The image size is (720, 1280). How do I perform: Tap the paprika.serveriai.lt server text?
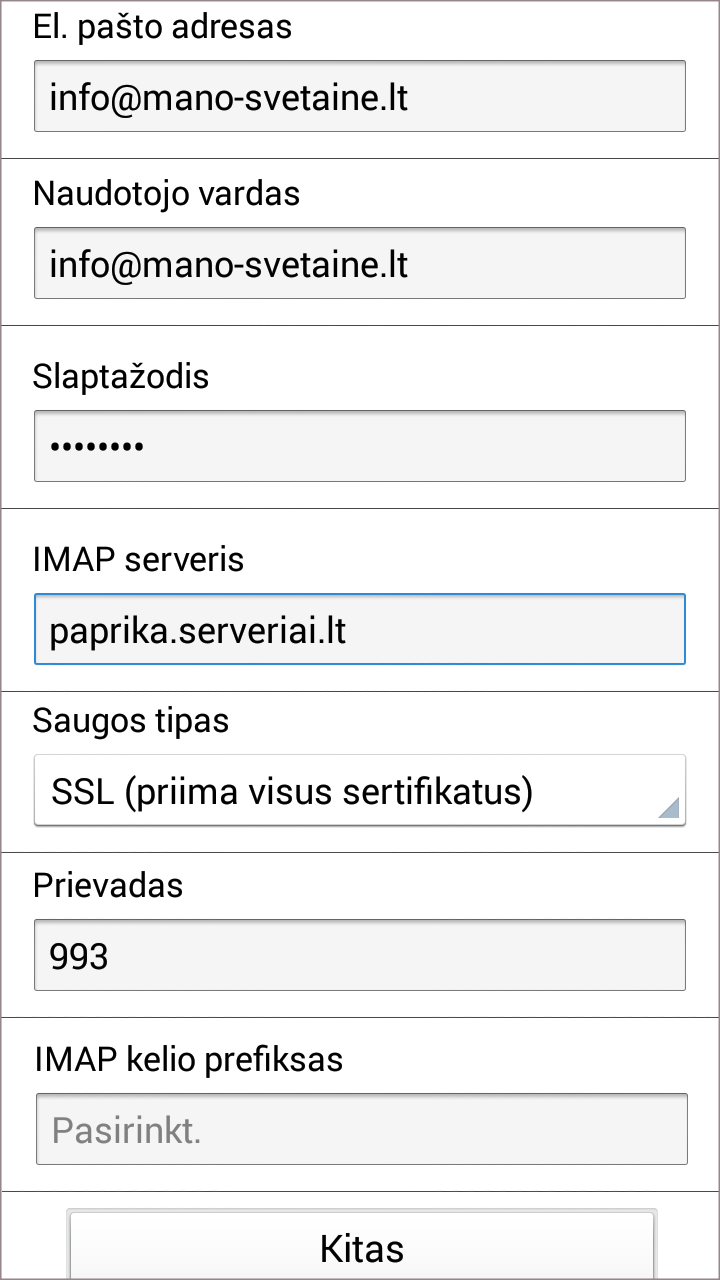coord(198,631)
